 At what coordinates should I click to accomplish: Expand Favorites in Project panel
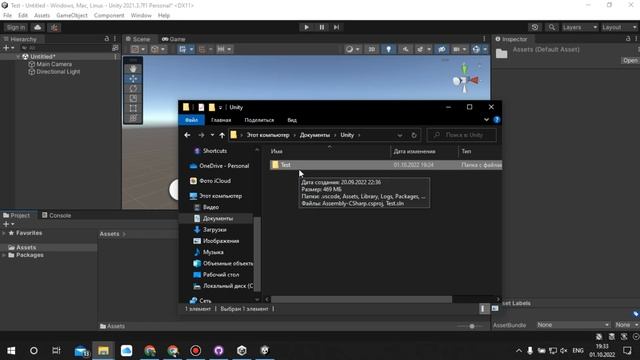[4, 233]
